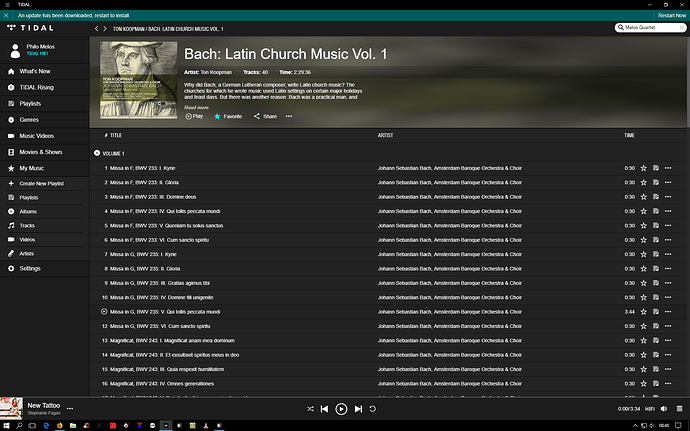Favorite track 9 Gratias agimus tibi

coord(643,283)
